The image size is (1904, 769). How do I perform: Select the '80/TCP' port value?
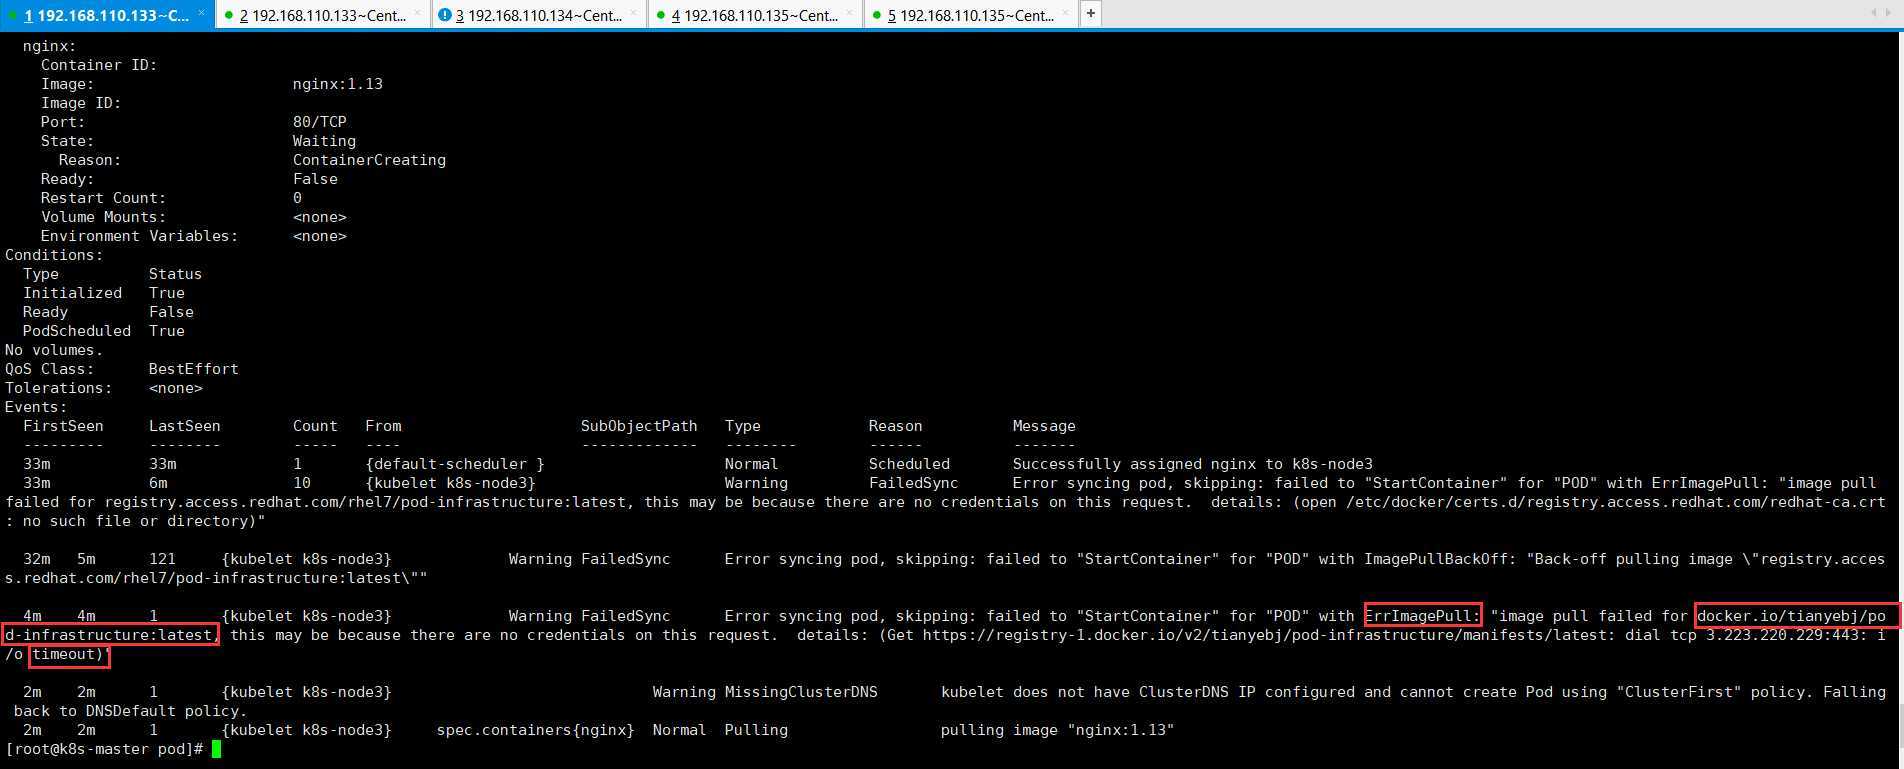tap(320, 122)
